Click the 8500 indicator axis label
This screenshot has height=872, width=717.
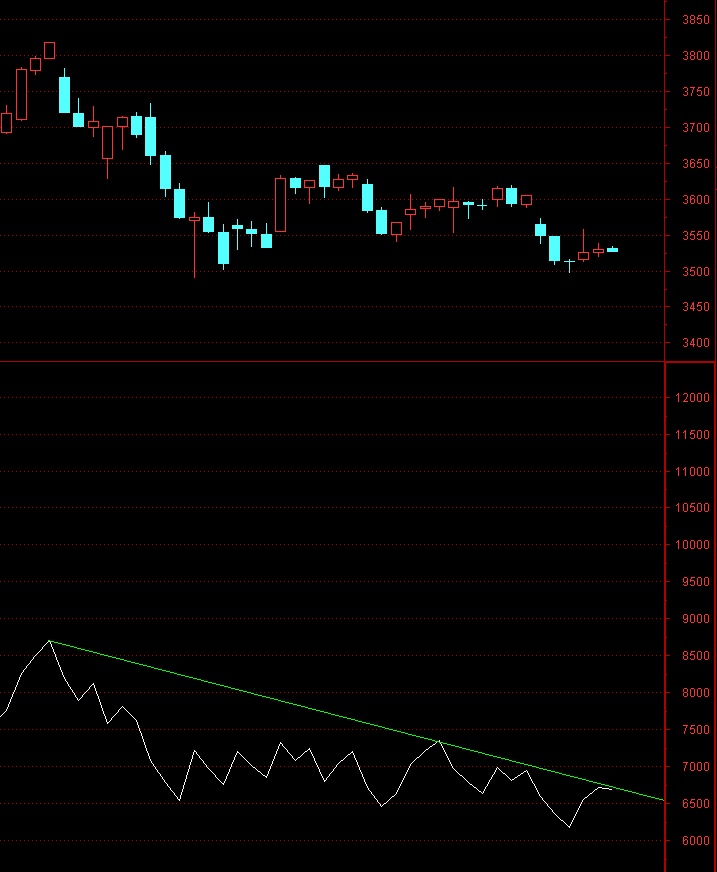[696, 656]
